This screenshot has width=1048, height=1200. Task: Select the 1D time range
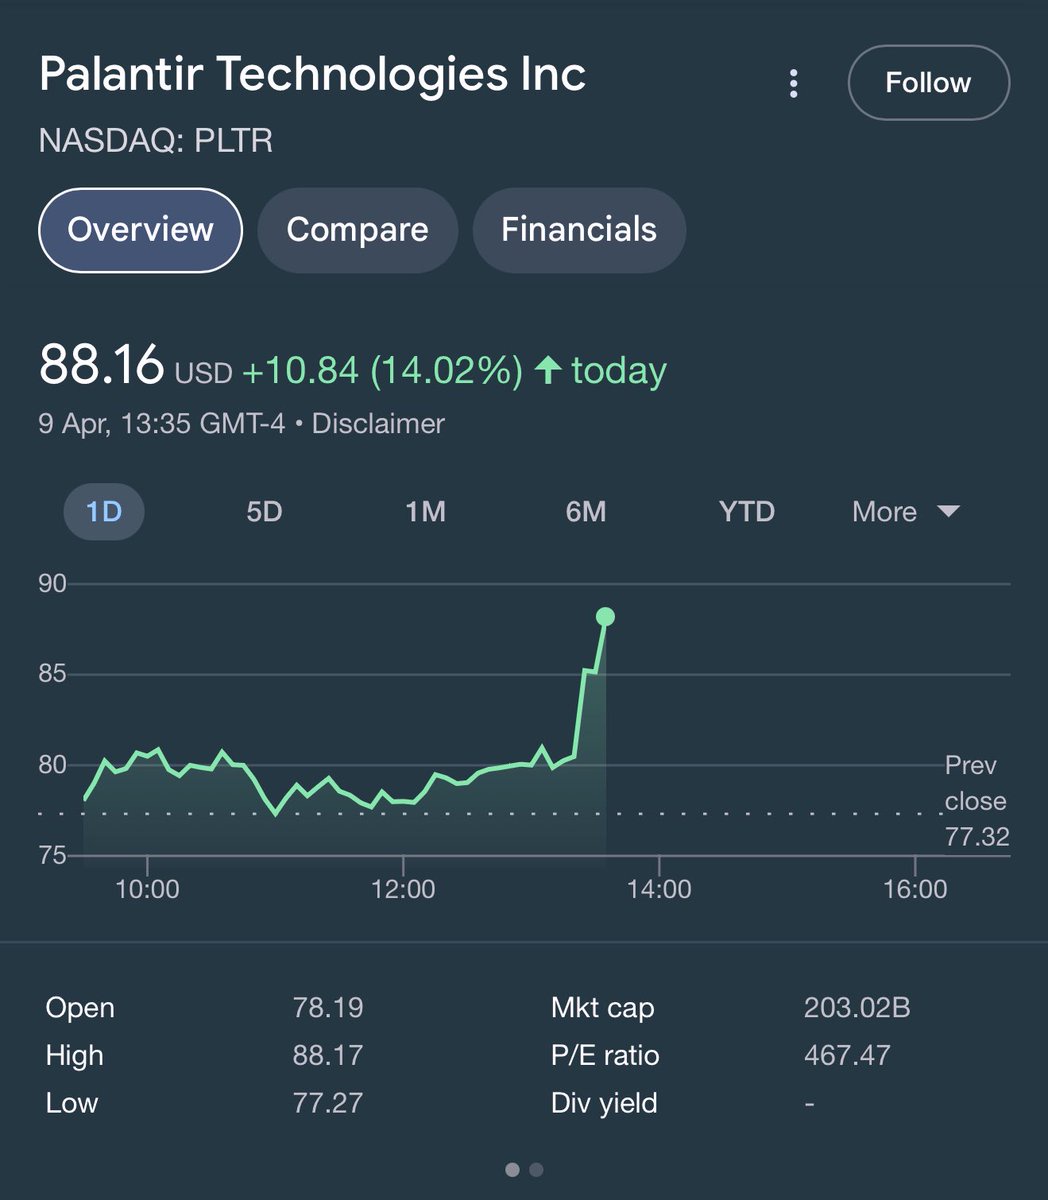click(x=104, y=512)
